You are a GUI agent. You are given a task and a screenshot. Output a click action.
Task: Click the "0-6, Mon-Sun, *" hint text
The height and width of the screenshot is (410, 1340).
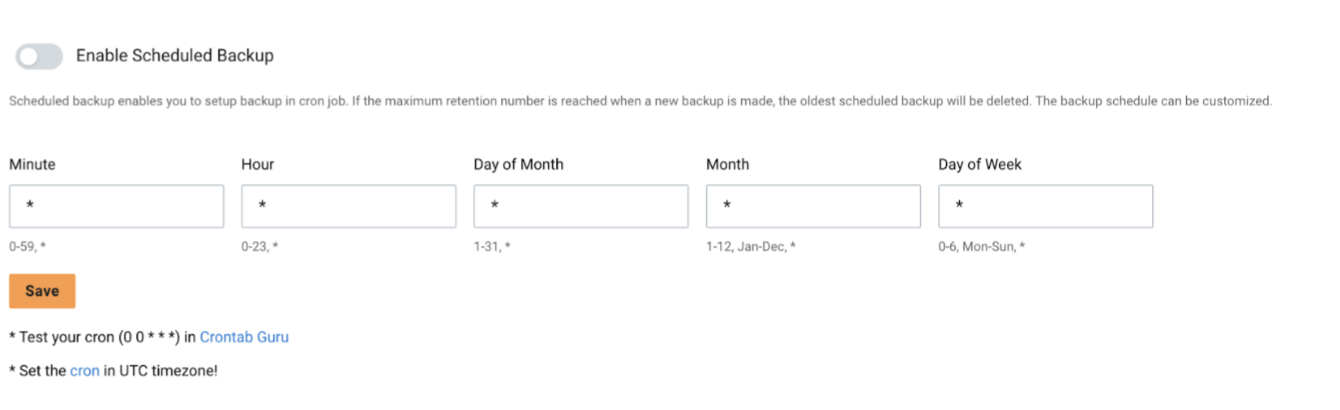981,245
